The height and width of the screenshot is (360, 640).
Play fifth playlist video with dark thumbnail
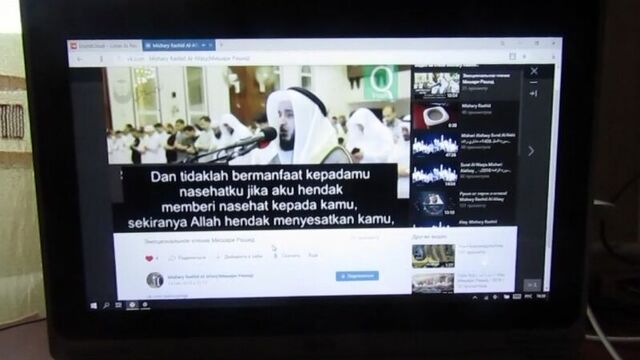(x=433, y=203)
